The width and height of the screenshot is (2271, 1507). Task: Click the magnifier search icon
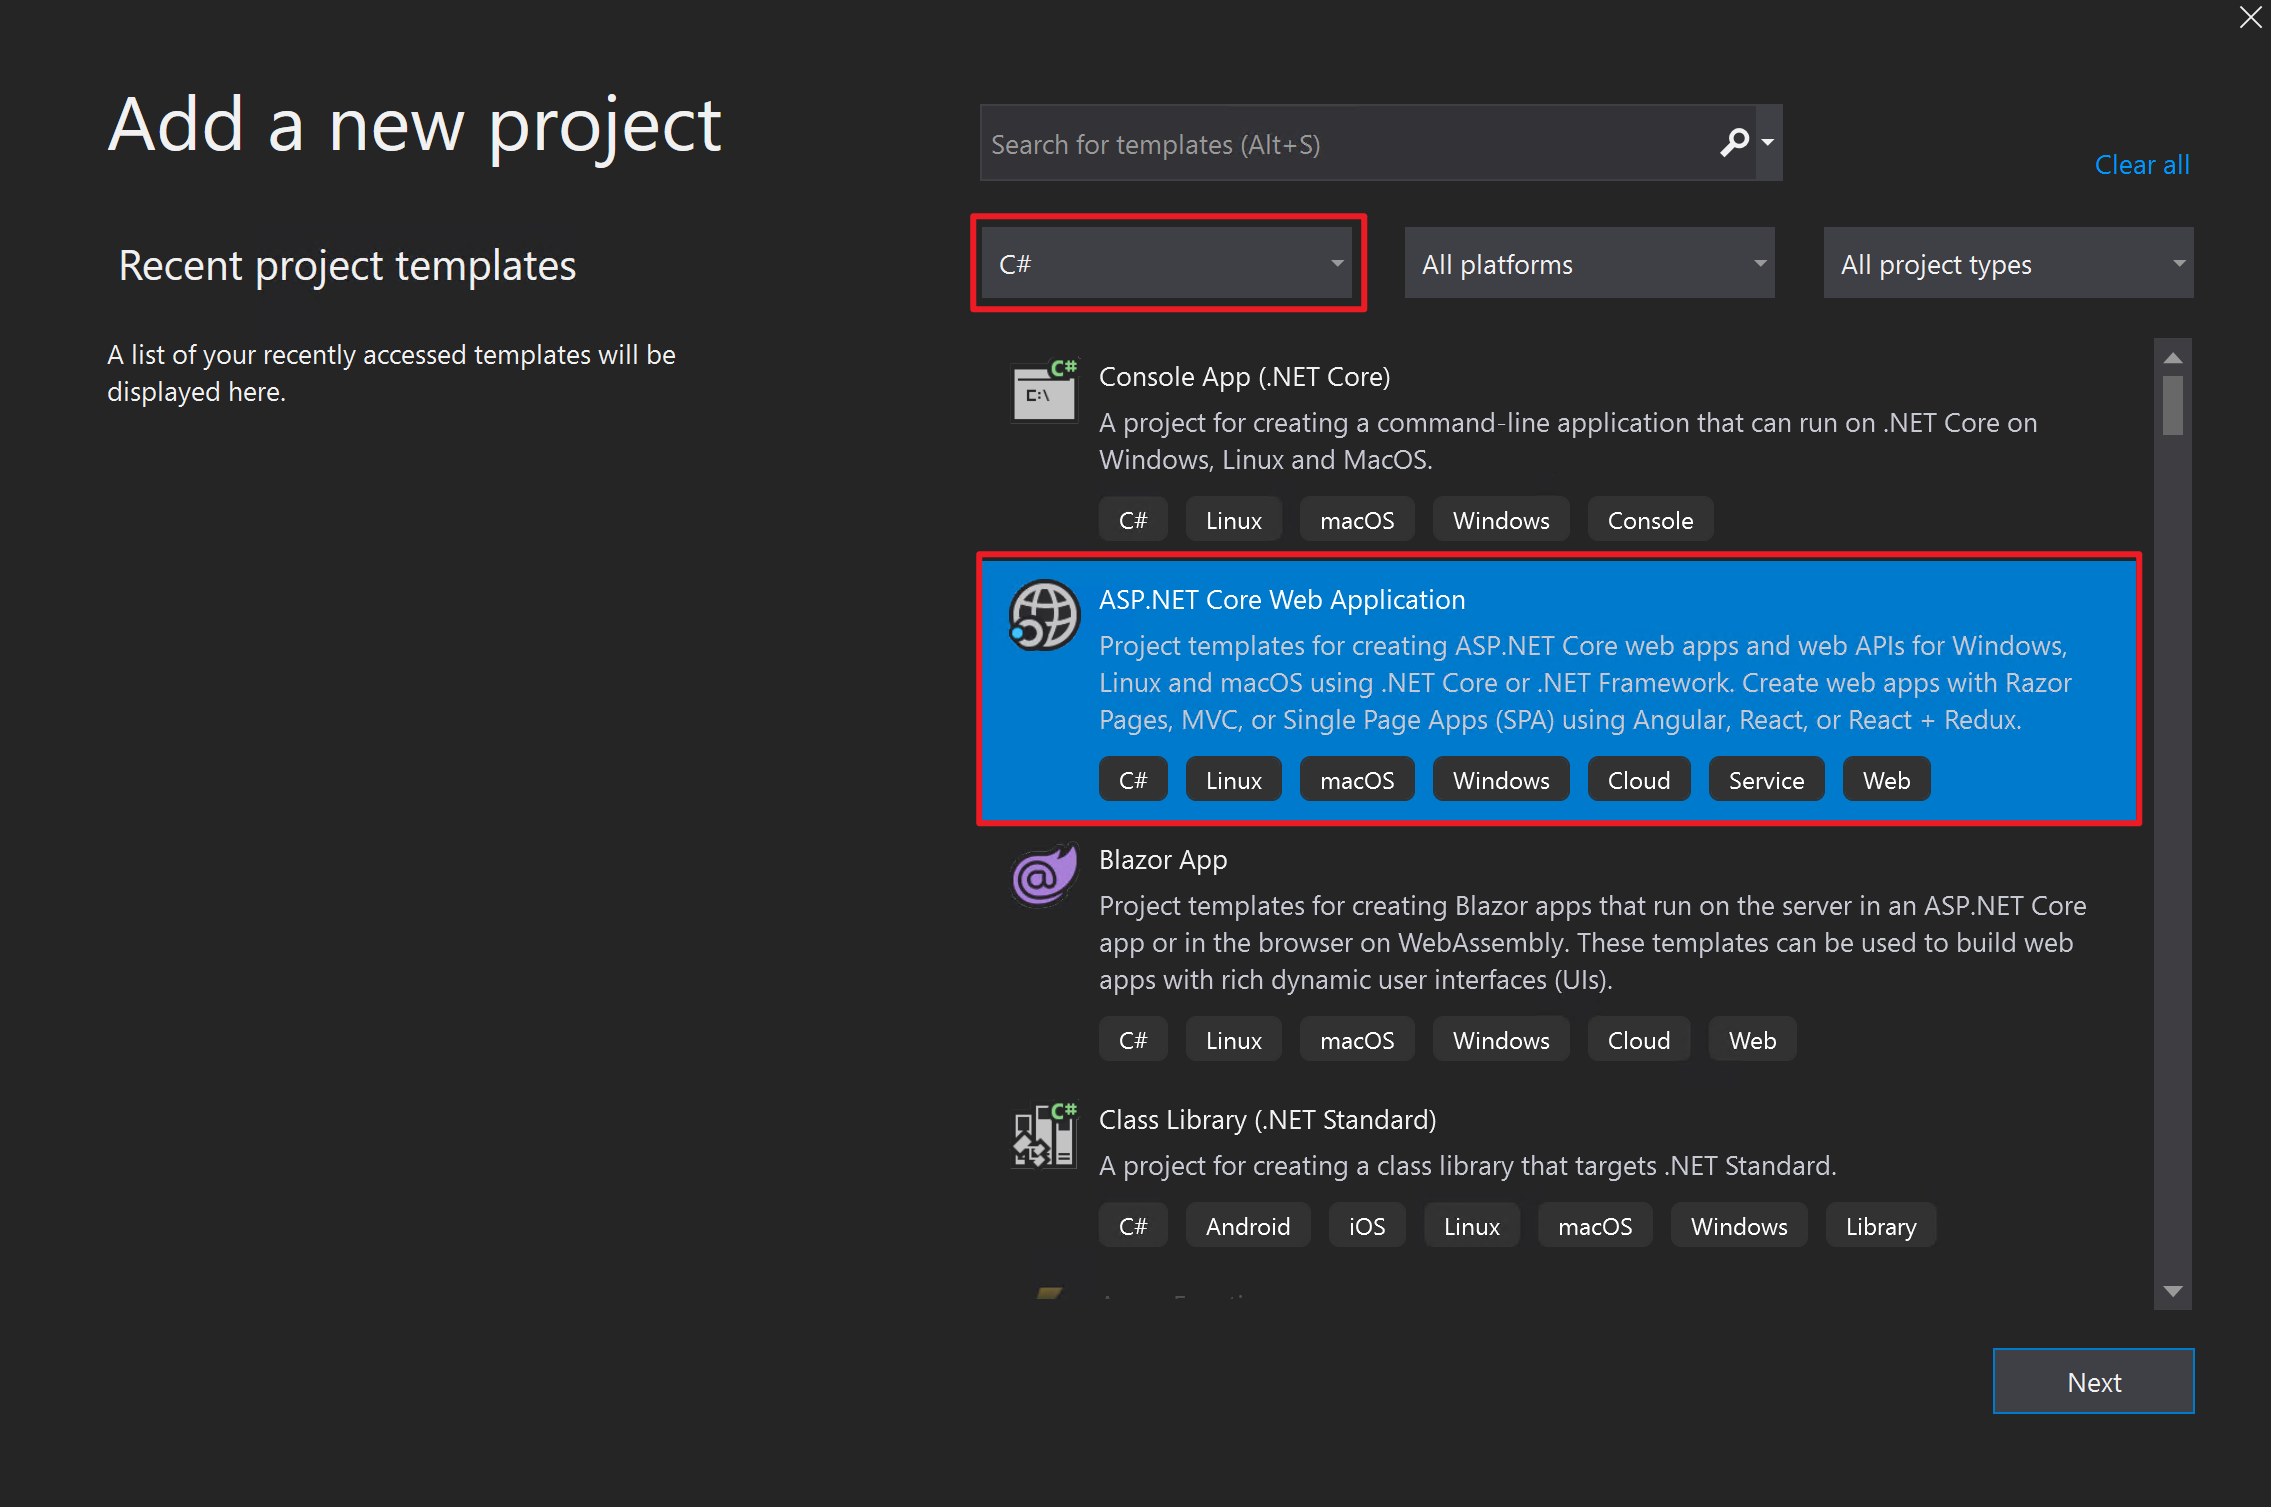pos(1734,143)
